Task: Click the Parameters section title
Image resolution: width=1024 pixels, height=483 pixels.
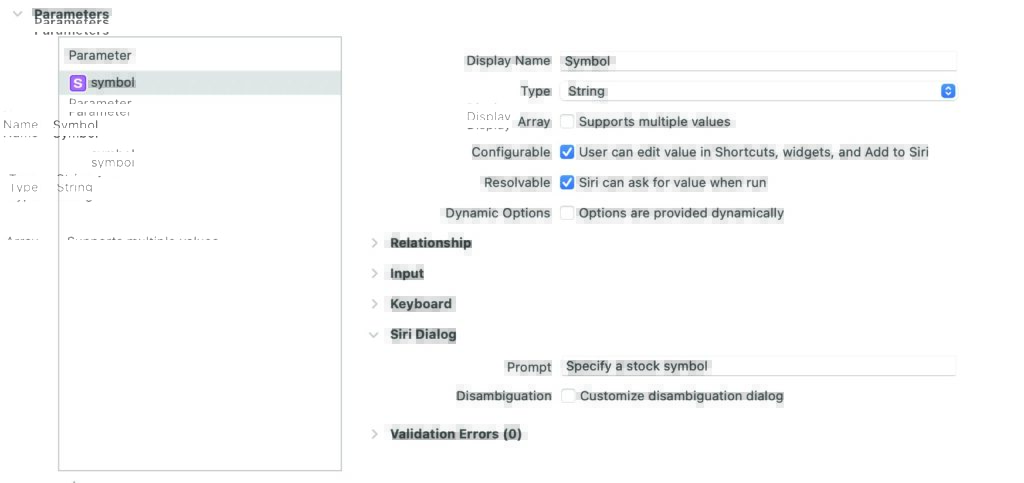Action: click(71, 14)
